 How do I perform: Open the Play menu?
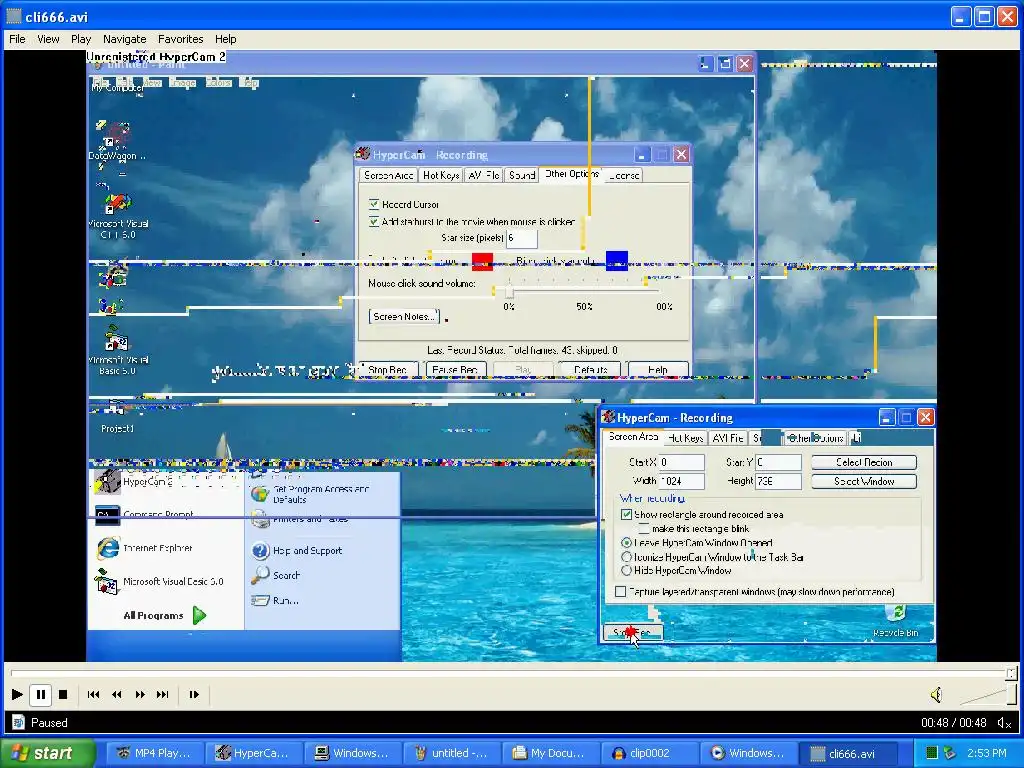pos(81,39)
